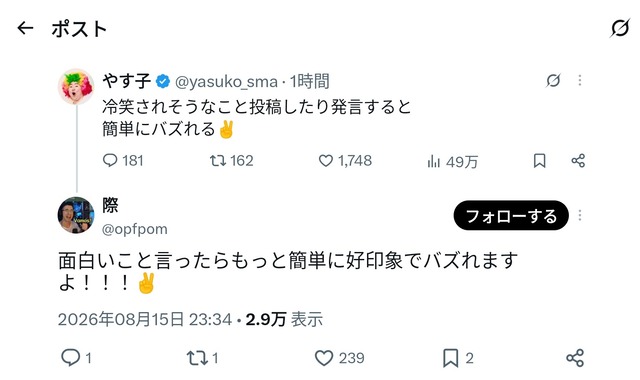640x380 pixels.
Task: Go back with the arrow beside ポスト
Action: [x=25, y=28]
